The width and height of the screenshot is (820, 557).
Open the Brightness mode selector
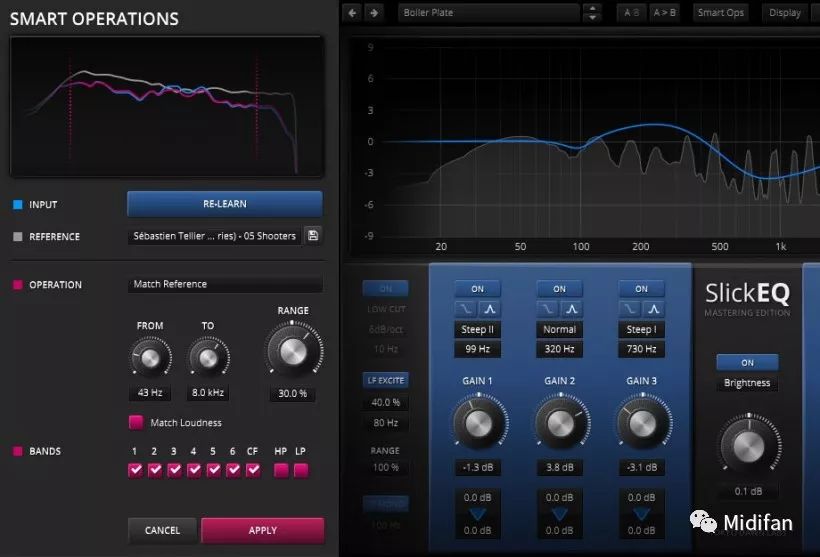point(747,383)
